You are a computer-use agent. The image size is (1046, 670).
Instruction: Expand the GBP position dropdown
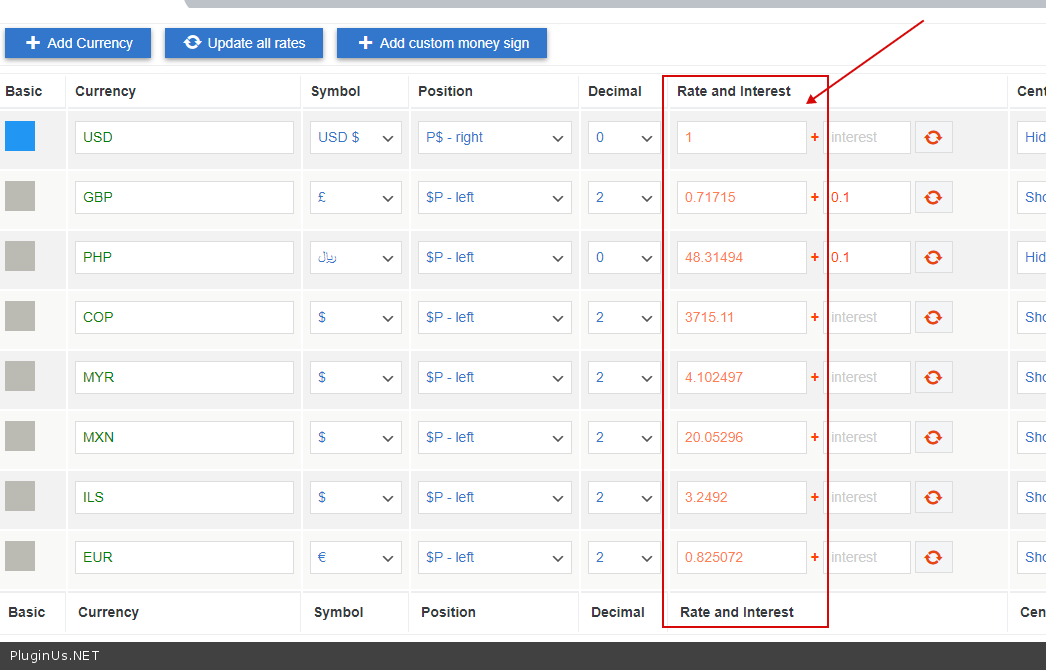495,197
